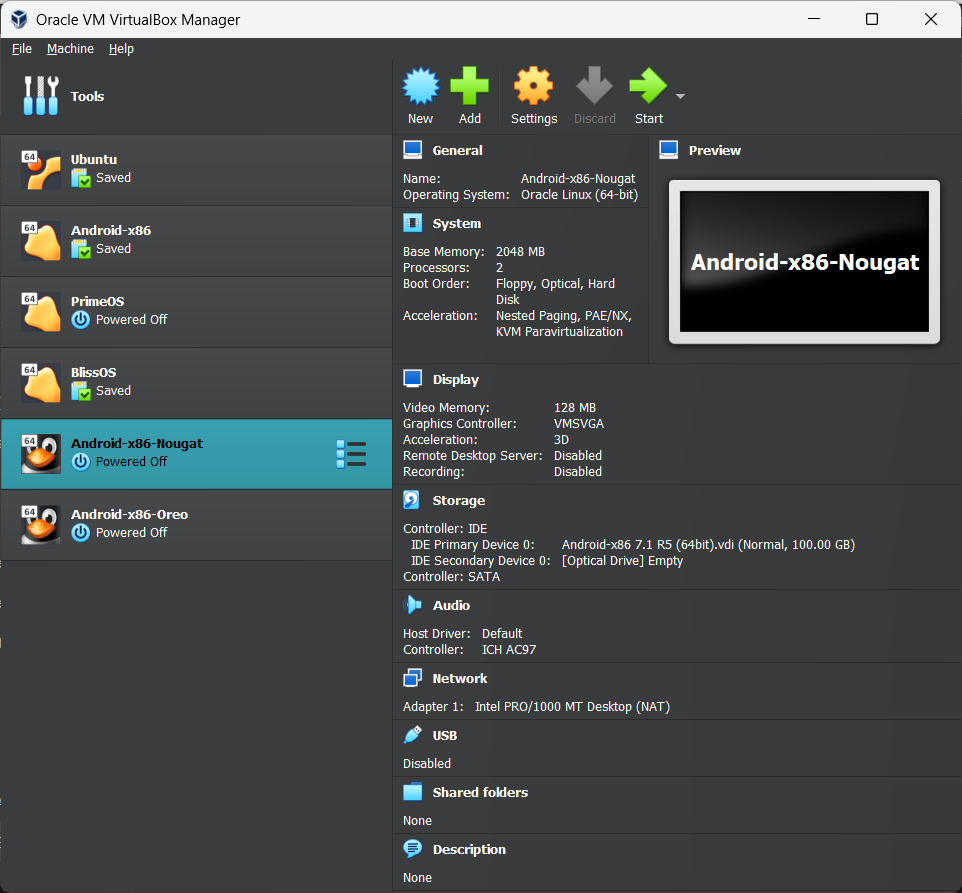
Task: Click the Optical Drive Empty entry
Action: (622, 561)
